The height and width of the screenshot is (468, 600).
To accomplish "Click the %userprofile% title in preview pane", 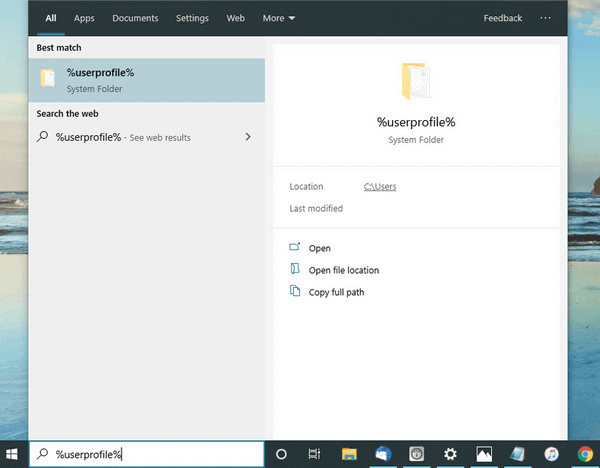I will click(416, 122).
